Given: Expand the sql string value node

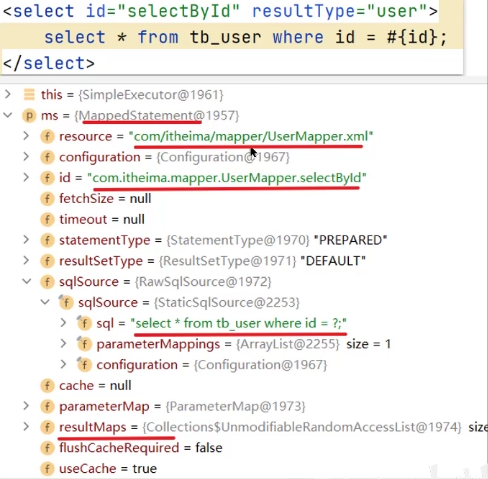Looking at the screenshot, I should pyautogui.click(x=63, y=323).
